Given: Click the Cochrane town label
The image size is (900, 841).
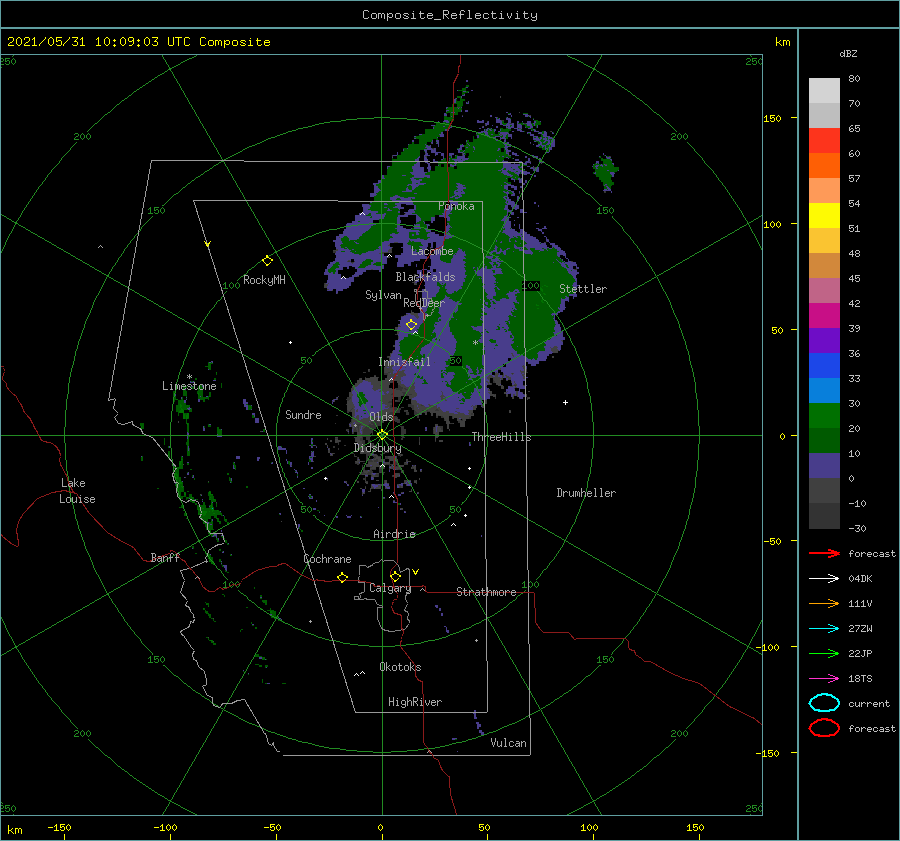Looking at the screenshot, I should coord(327,559).
